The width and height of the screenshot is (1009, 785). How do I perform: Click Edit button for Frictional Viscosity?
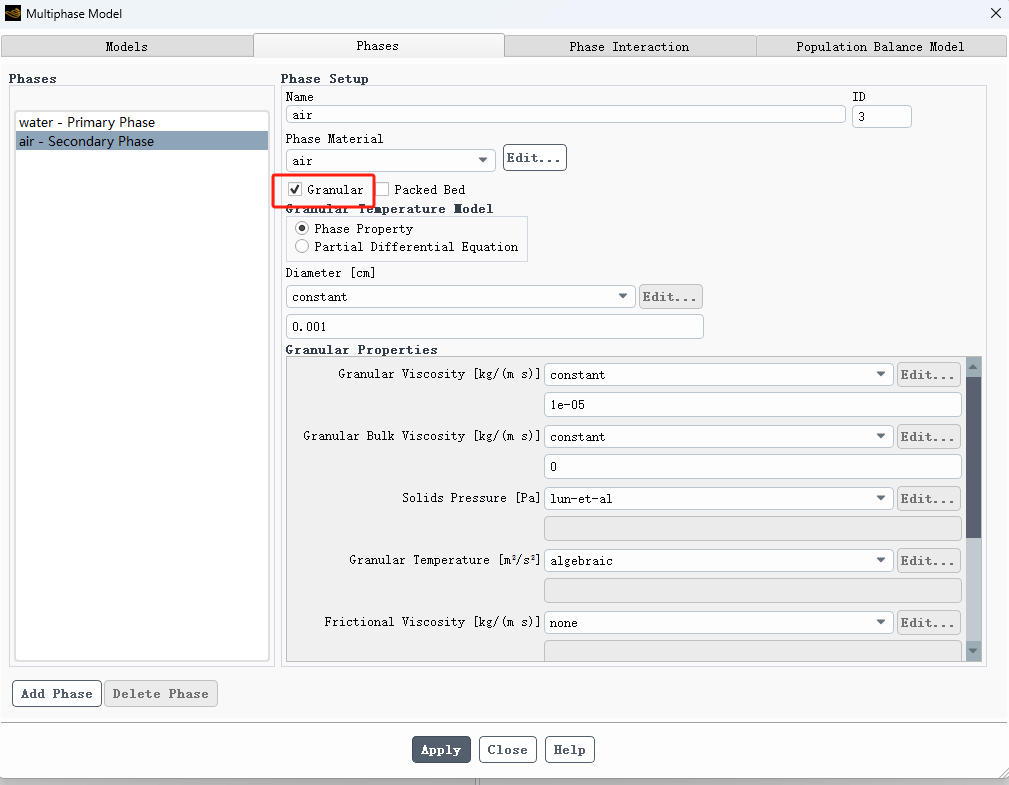928,622
